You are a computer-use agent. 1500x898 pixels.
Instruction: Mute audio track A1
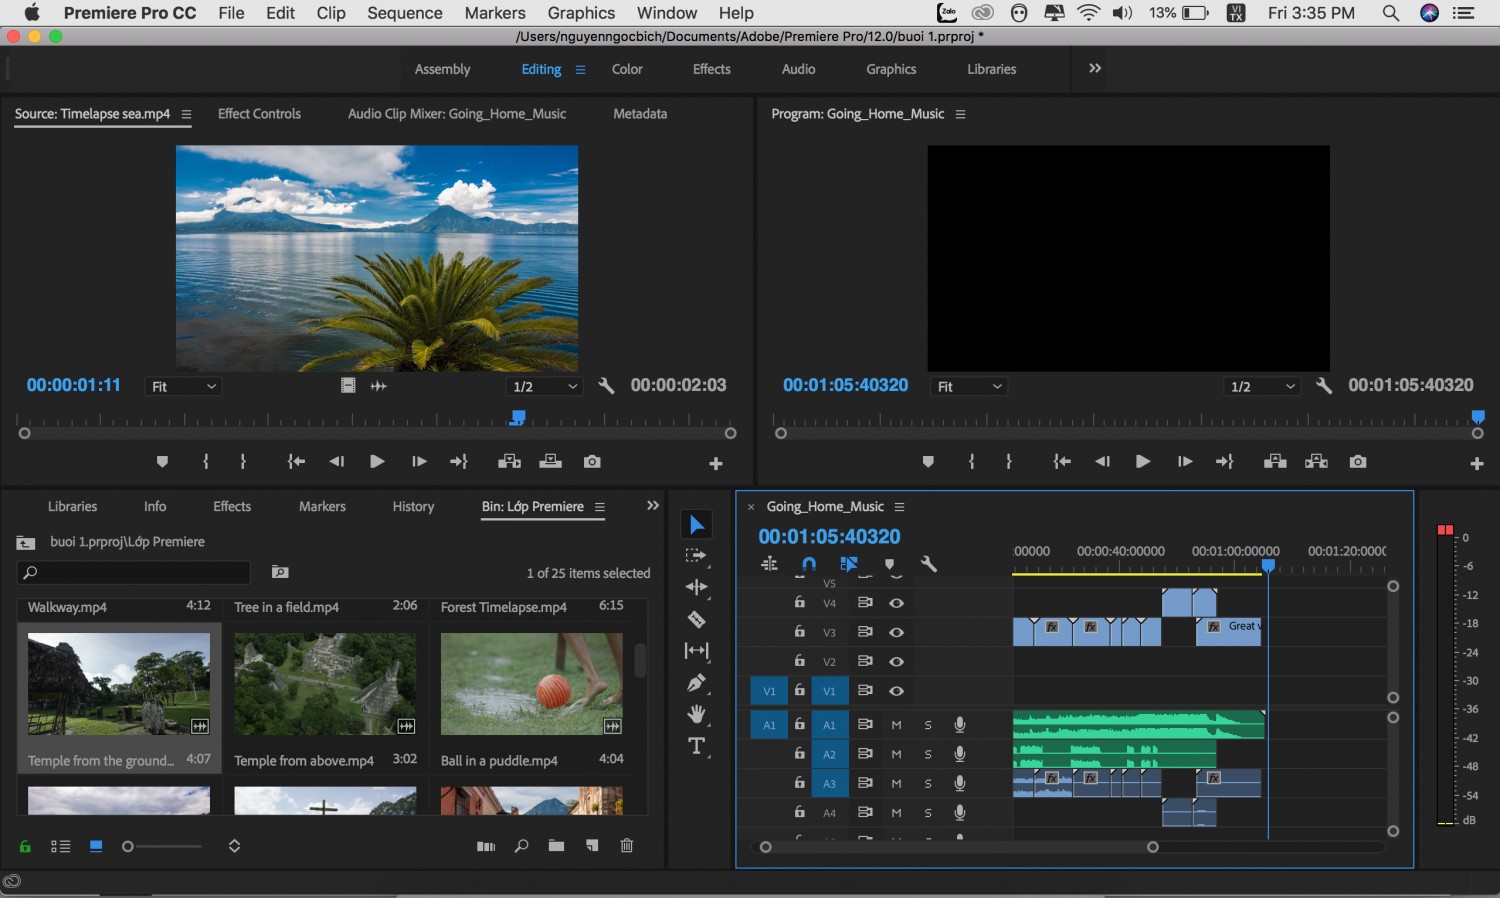click(896, 725)
